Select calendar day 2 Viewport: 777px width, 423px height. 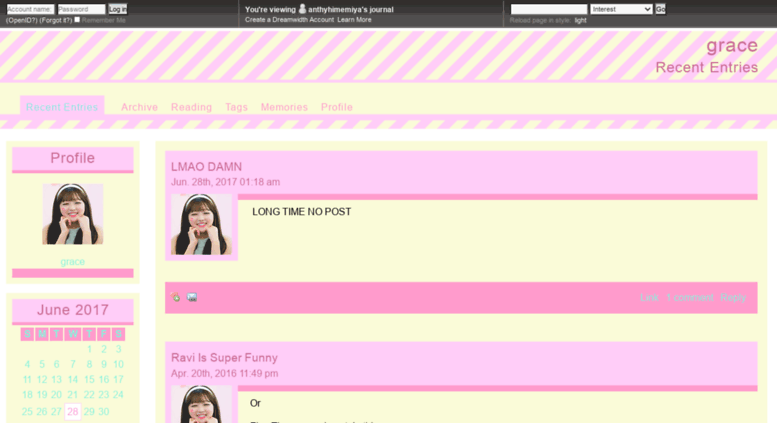point(104,349)
